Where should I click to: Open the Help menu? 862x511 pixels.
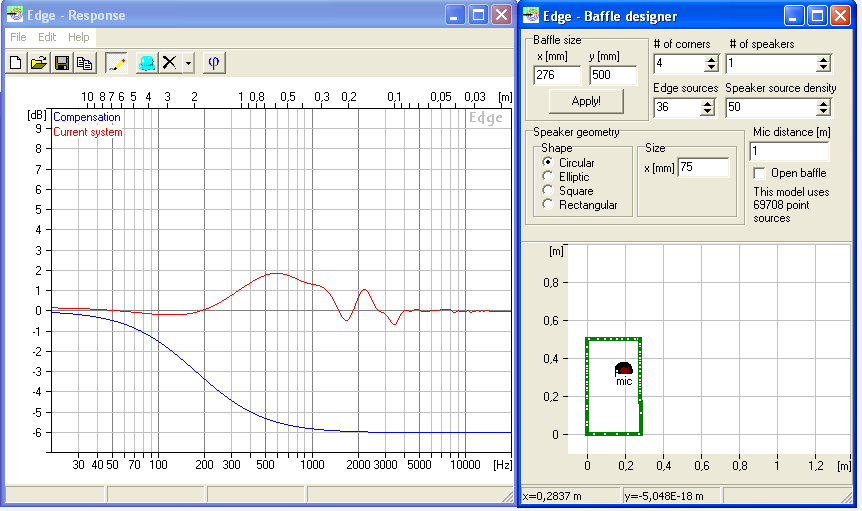click(79, 37)
